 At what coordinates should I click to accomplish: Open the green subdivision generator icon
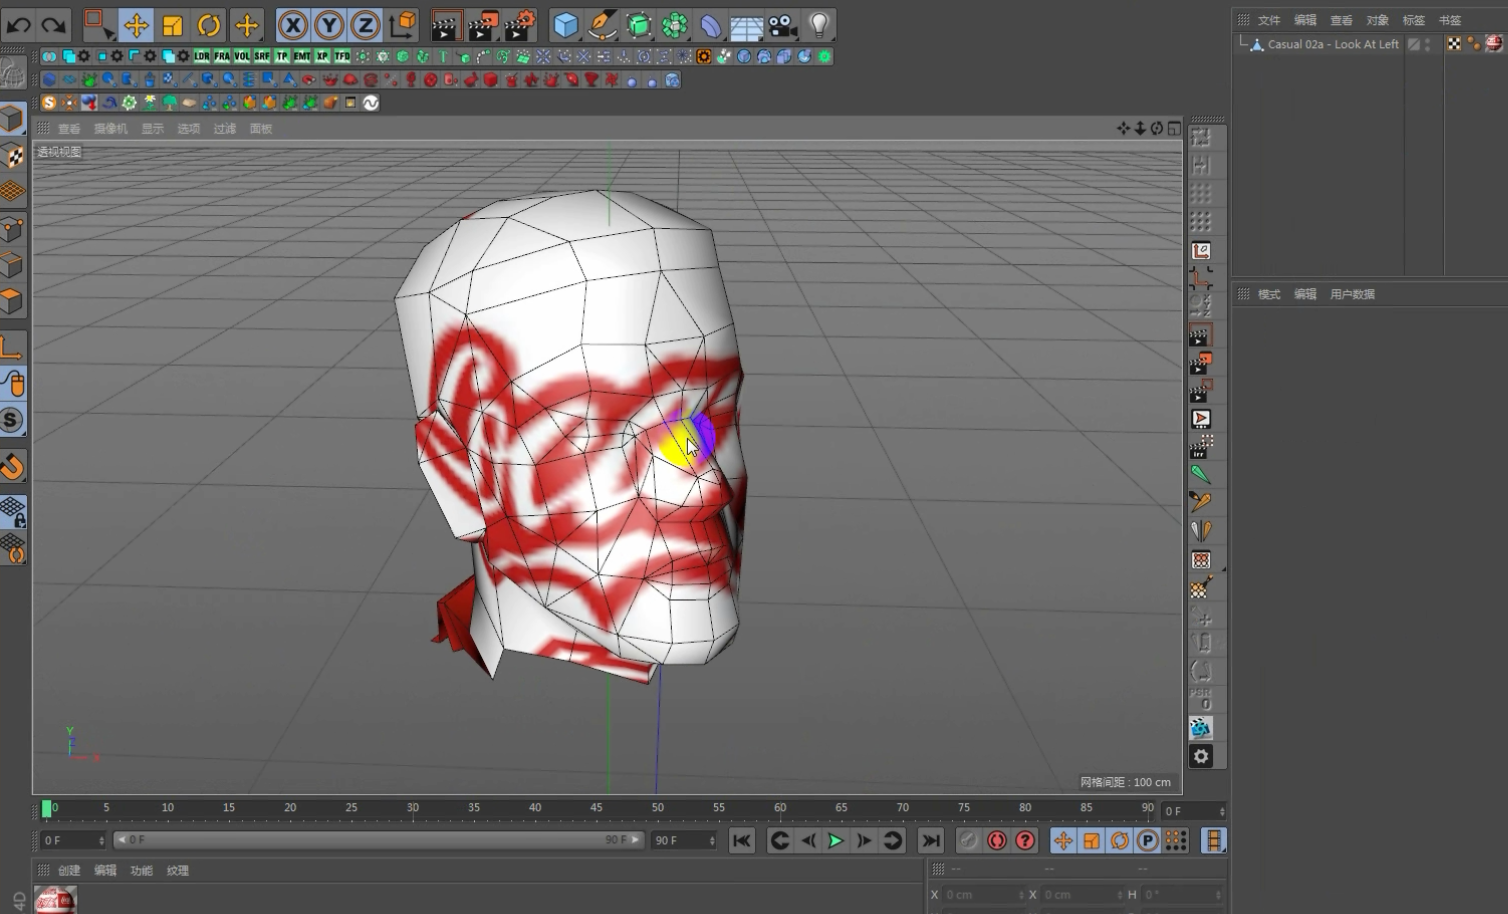pyautogui.click(x=639, y=25)
